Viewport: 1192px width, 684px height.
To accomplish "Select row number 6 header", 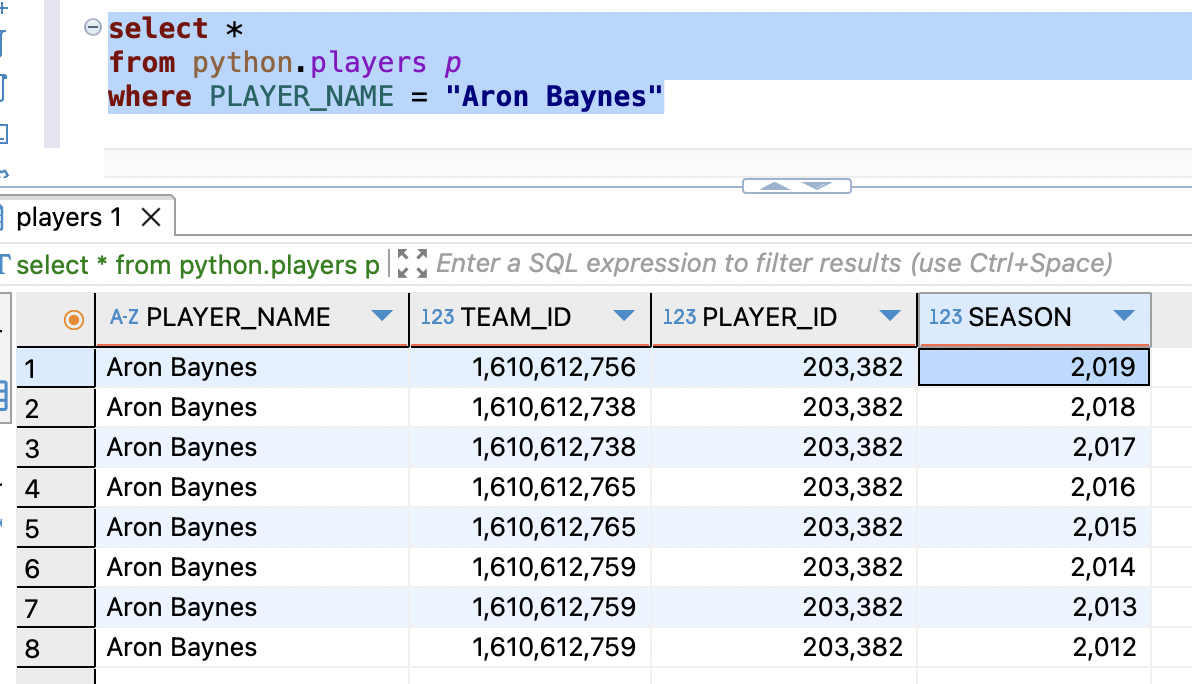I will (x=55, y=568).
